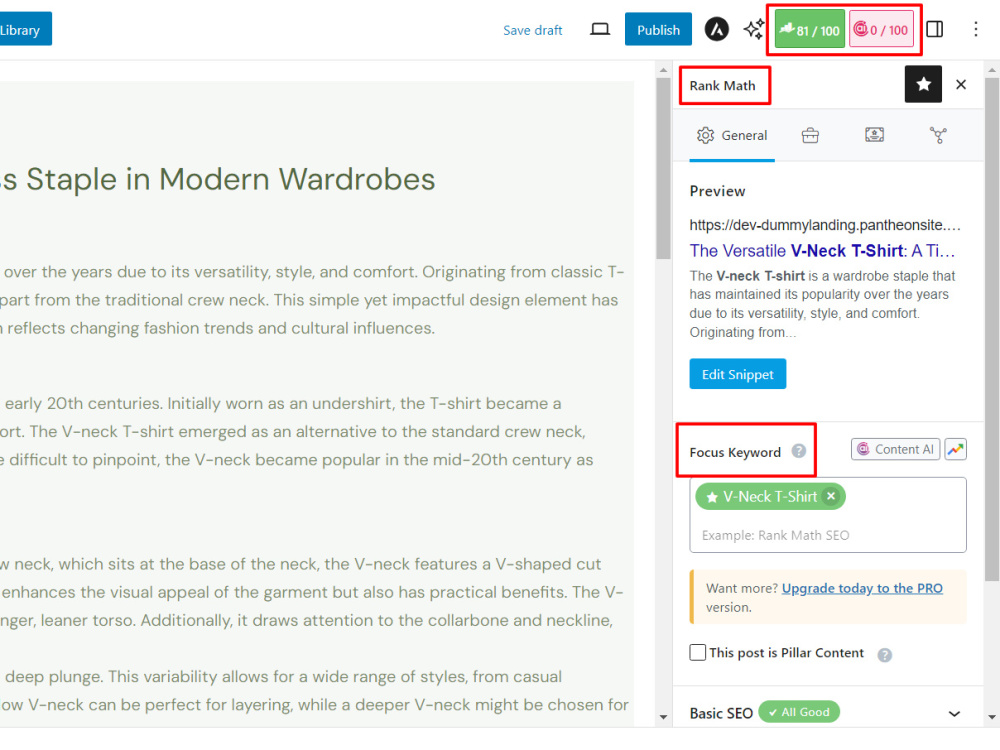Select the General tab
This screenshot has height=750, width=1000.
[x=732, y=135]
